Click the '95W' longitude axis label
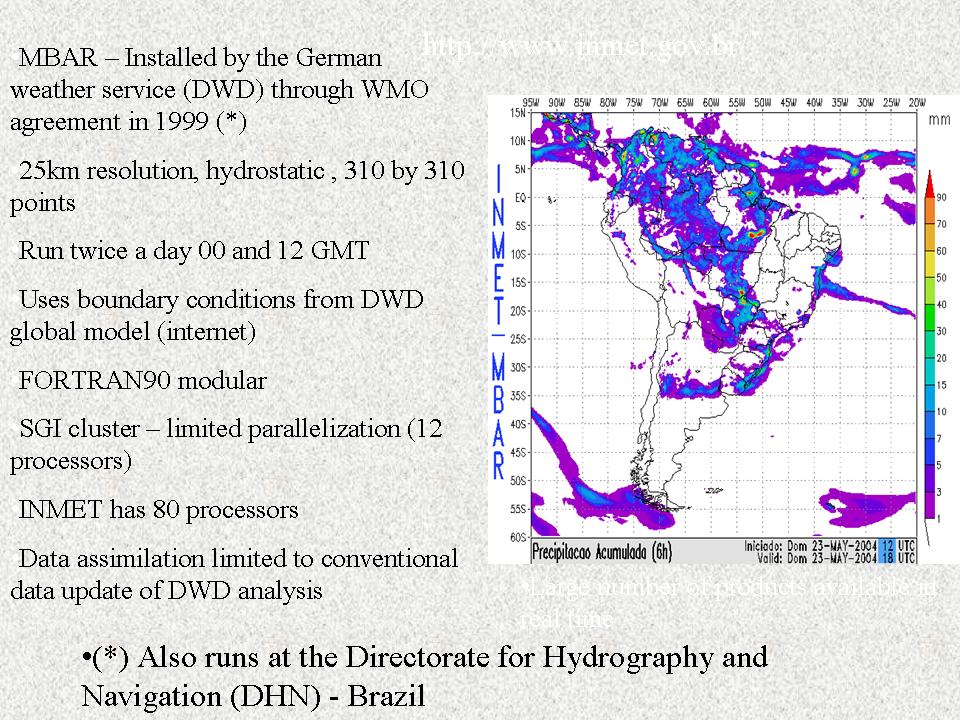This screenshot has height=720, width=960. pos(531,103)
